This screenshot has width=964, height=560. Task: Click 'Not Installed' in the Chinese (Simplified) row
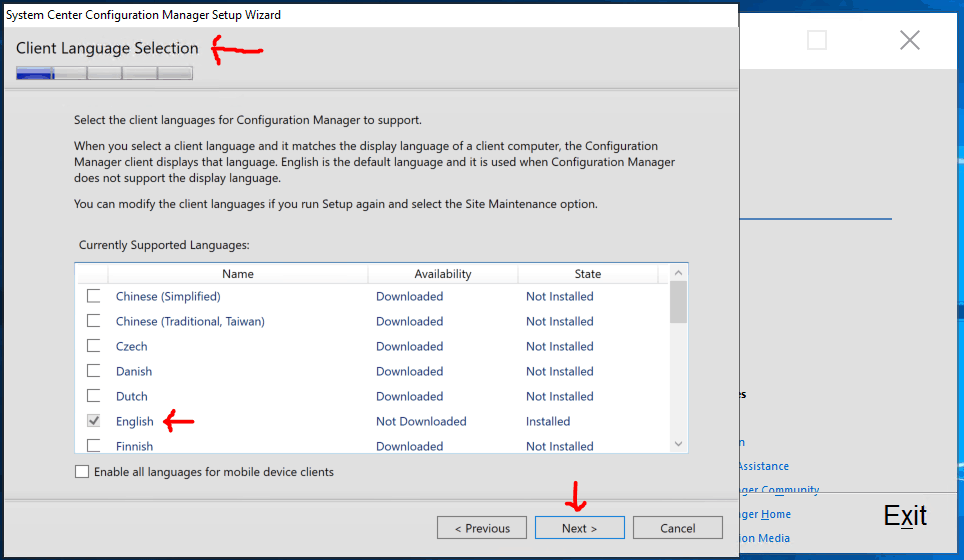coord(559,296)
